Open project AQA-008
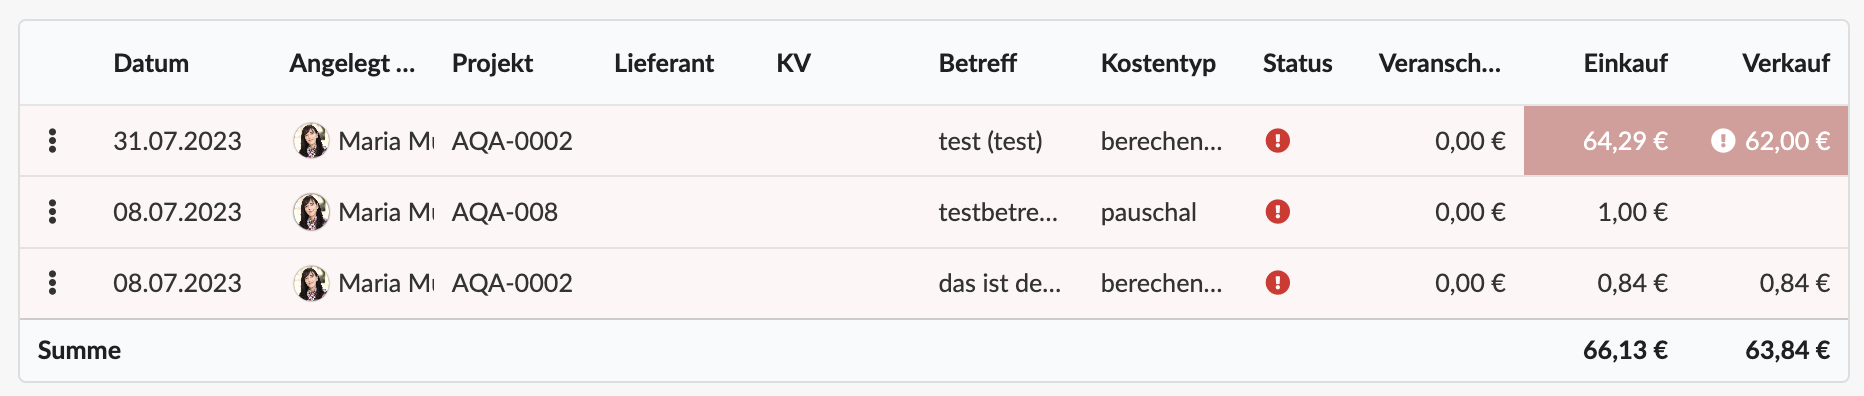1864x396 pixels. coord(505,212)
